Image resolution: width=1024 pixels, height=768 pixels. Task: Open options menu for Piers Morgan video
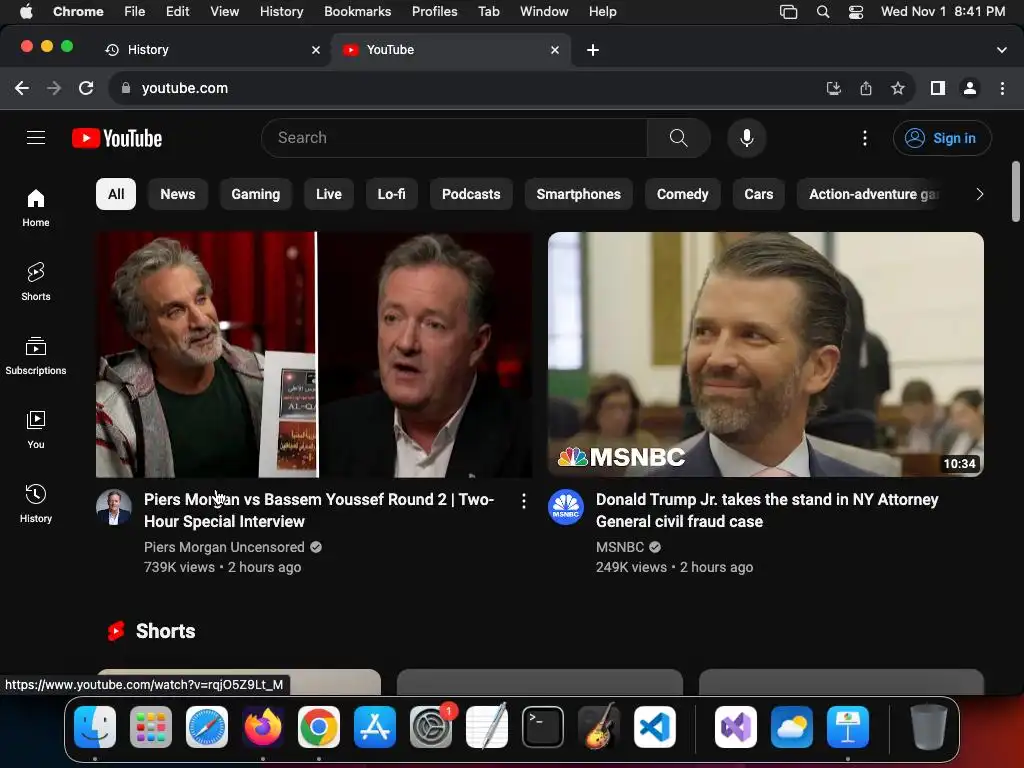tap(524, 501)
